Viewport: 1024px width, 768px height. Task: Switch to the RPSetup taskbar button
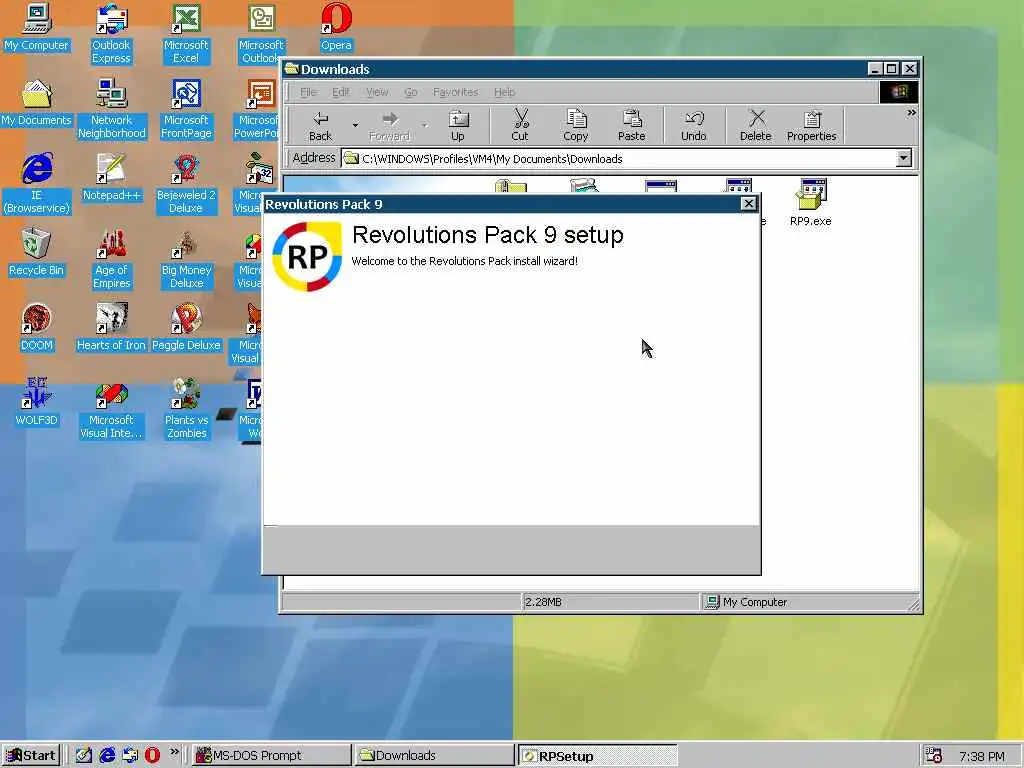tap(597, 756)
